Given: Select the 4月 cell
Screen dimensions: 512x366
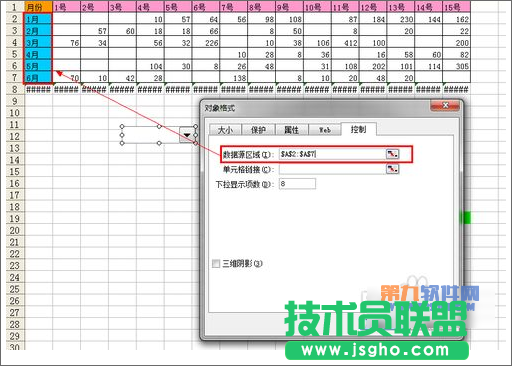Looking at the screenshot, I should pyautogui.click(x=39, y=54).
